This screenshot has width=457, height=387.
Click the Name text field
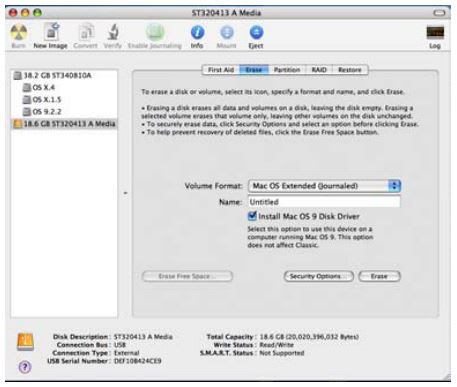324,202
